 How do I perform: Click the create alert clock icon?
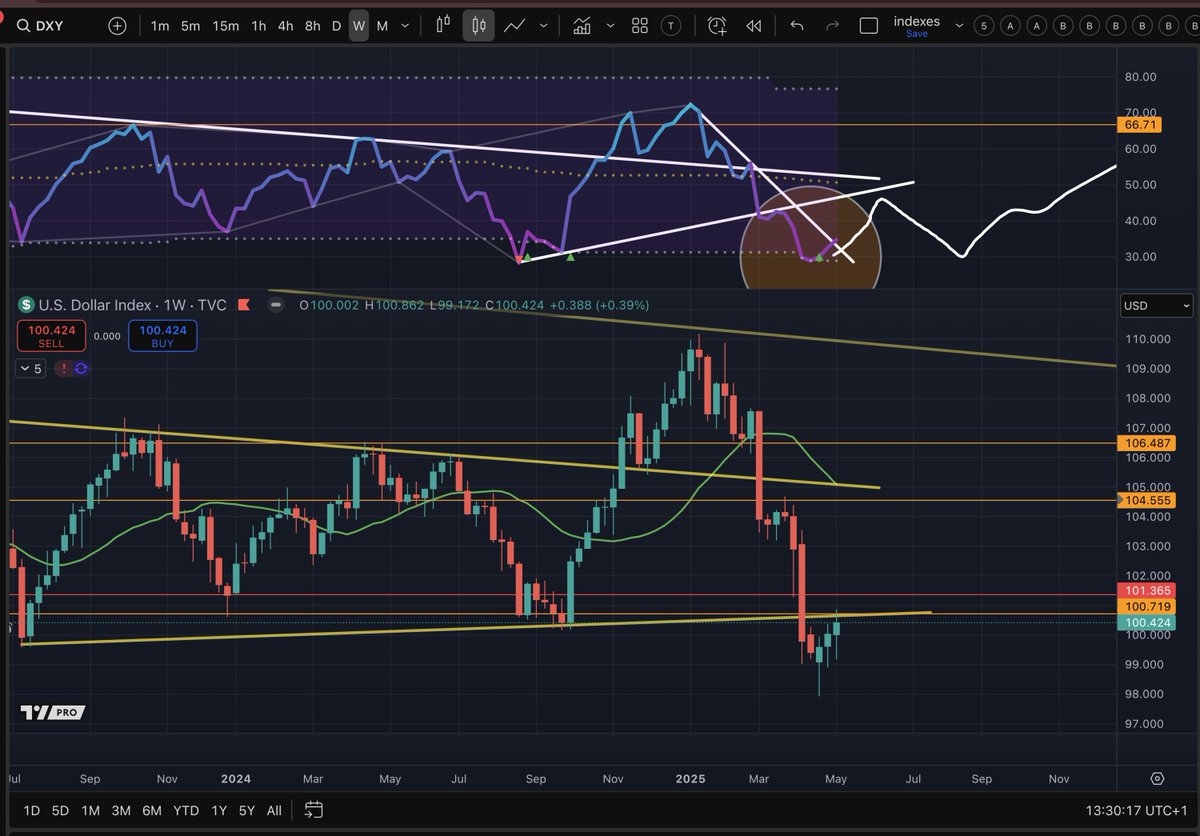716,25
